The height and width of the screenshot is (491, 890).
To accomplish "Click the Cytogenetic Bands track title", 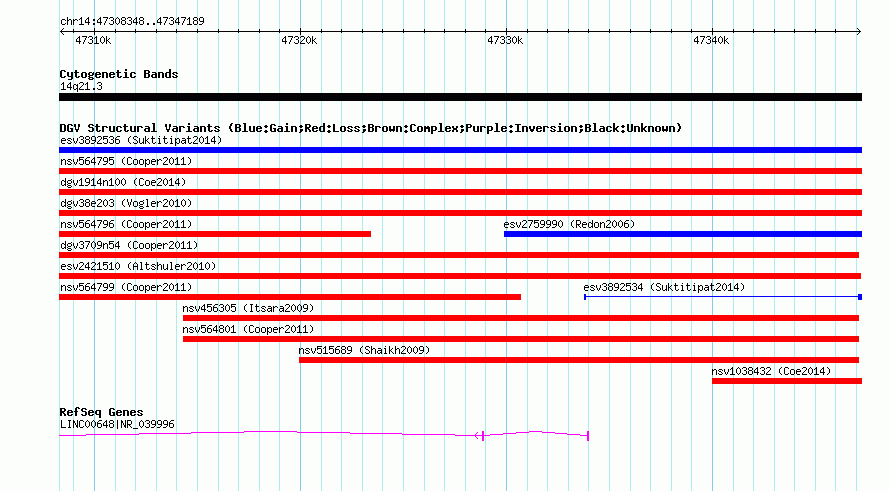I will pos(119,74).
